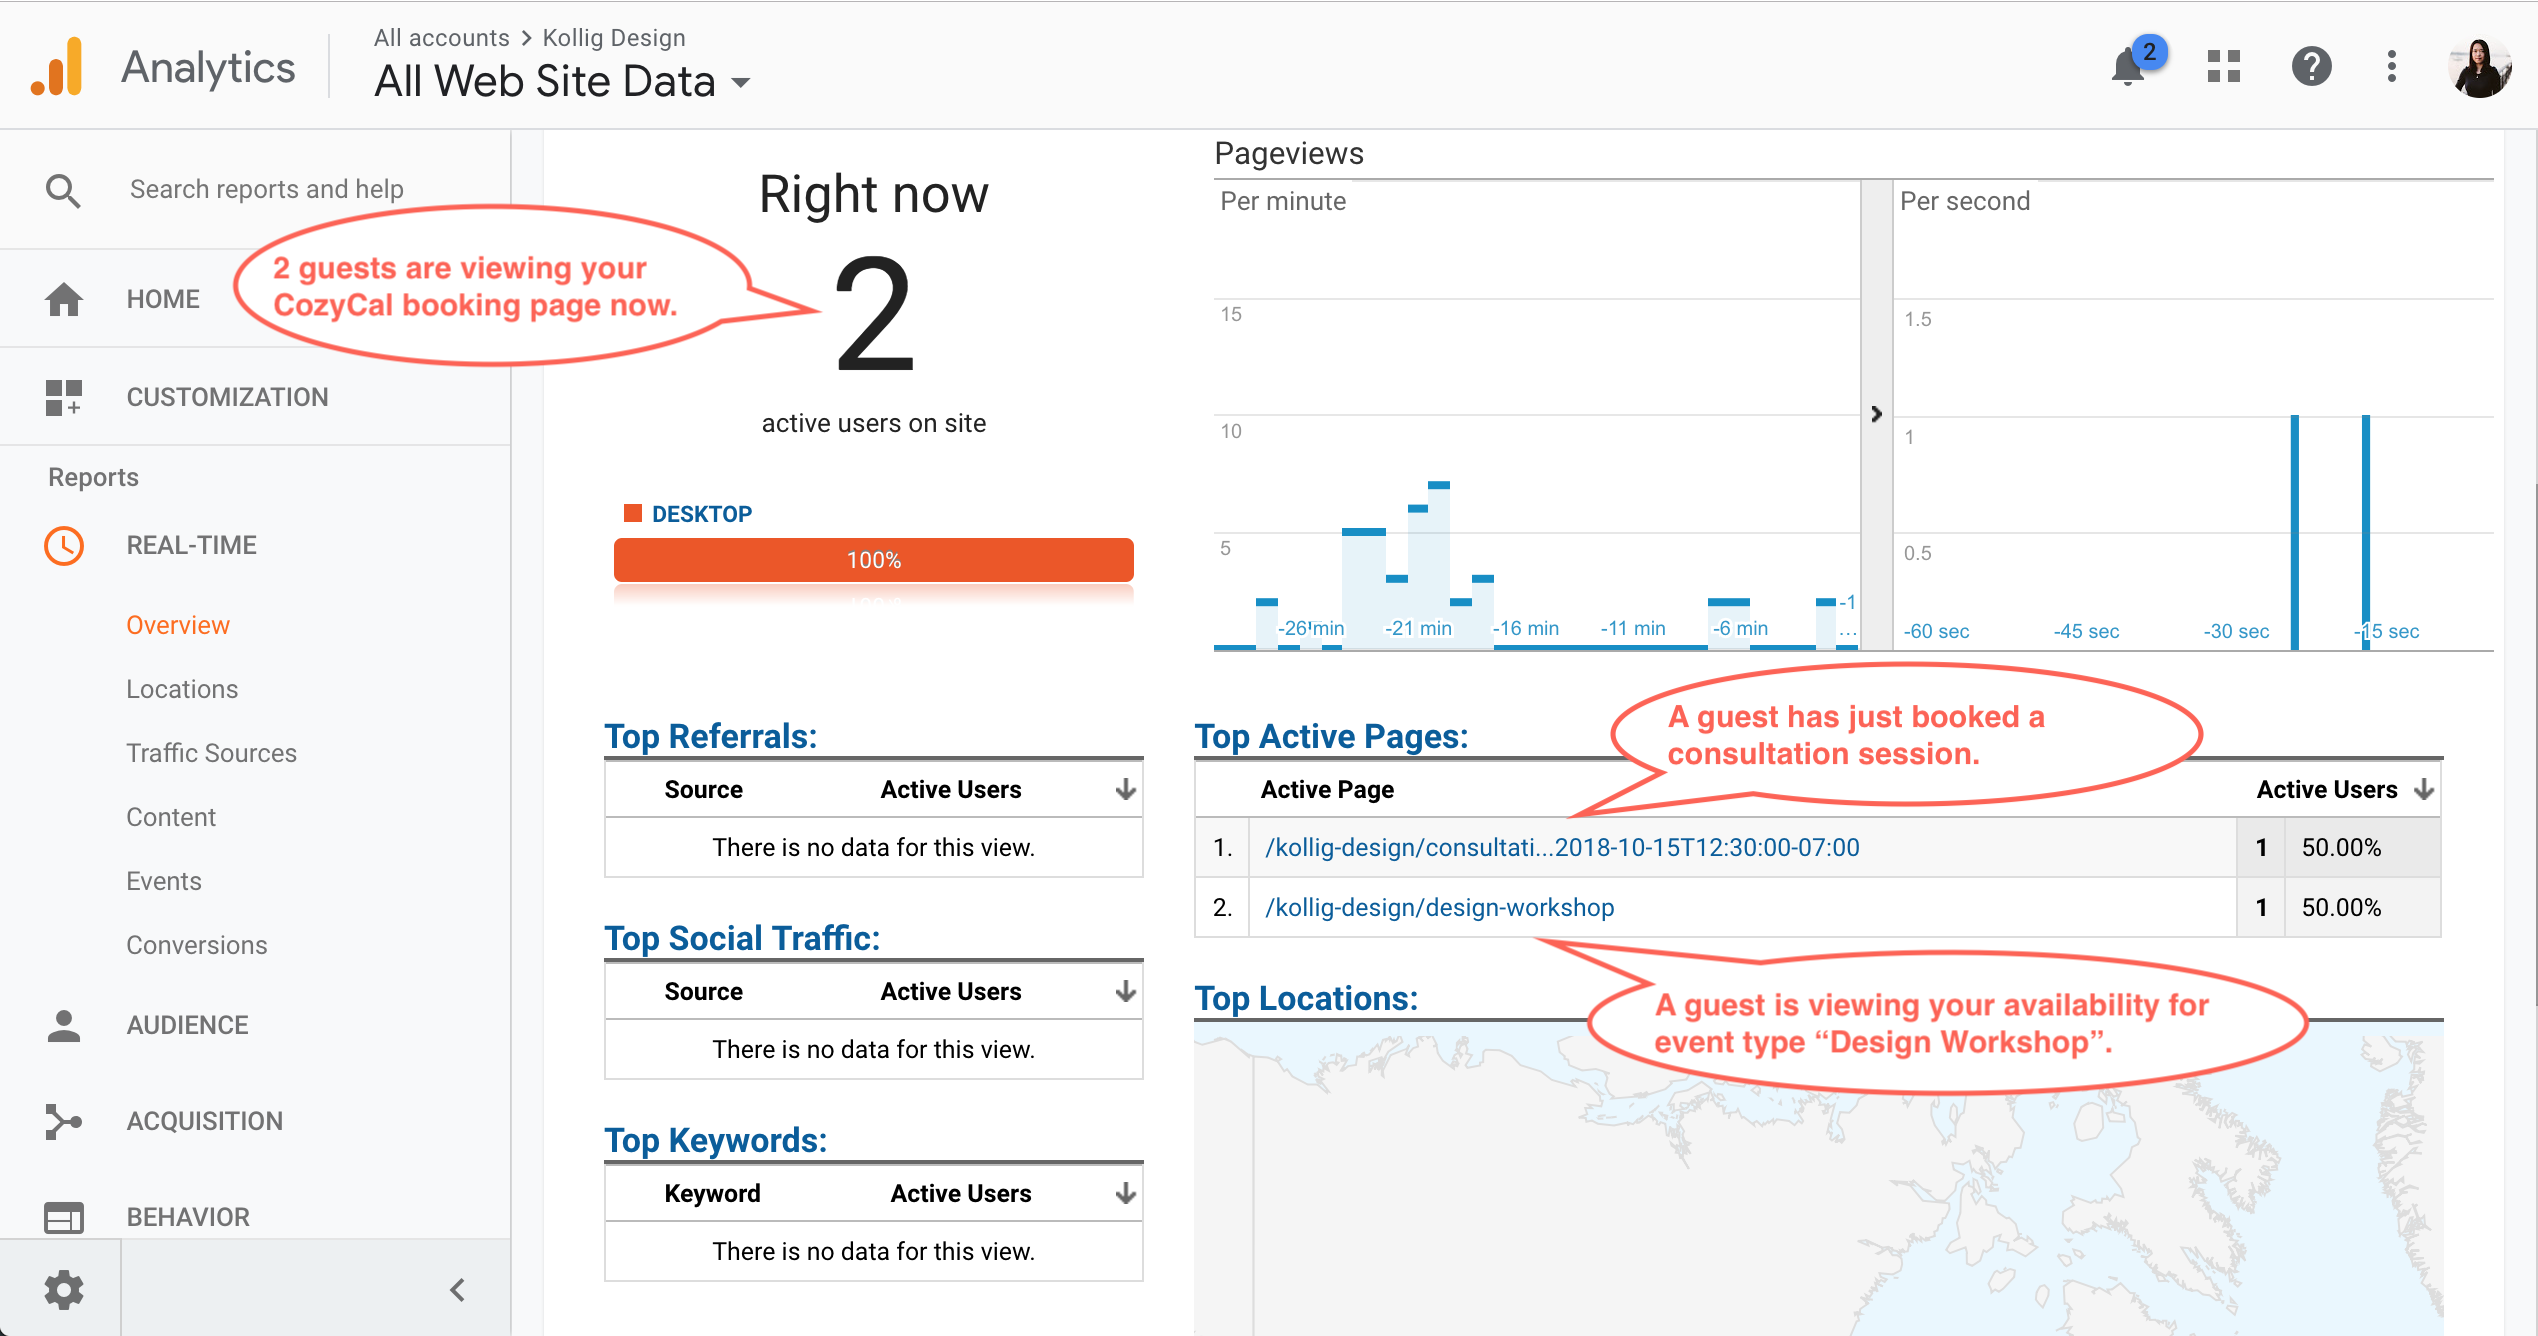Click the notifications bell icon

(x=2128, y=68)
